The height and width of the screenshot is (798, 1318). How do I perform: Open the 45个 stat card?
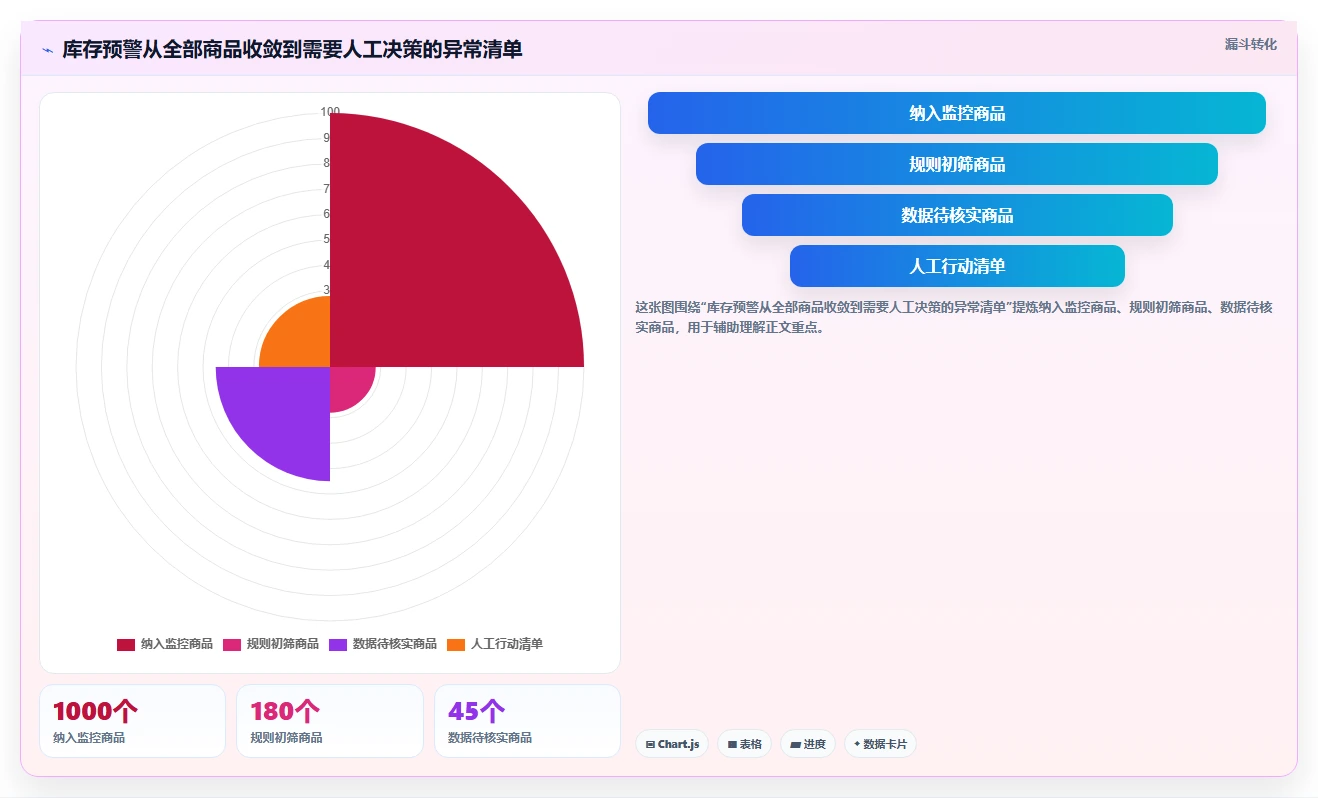tap(527, 721)
